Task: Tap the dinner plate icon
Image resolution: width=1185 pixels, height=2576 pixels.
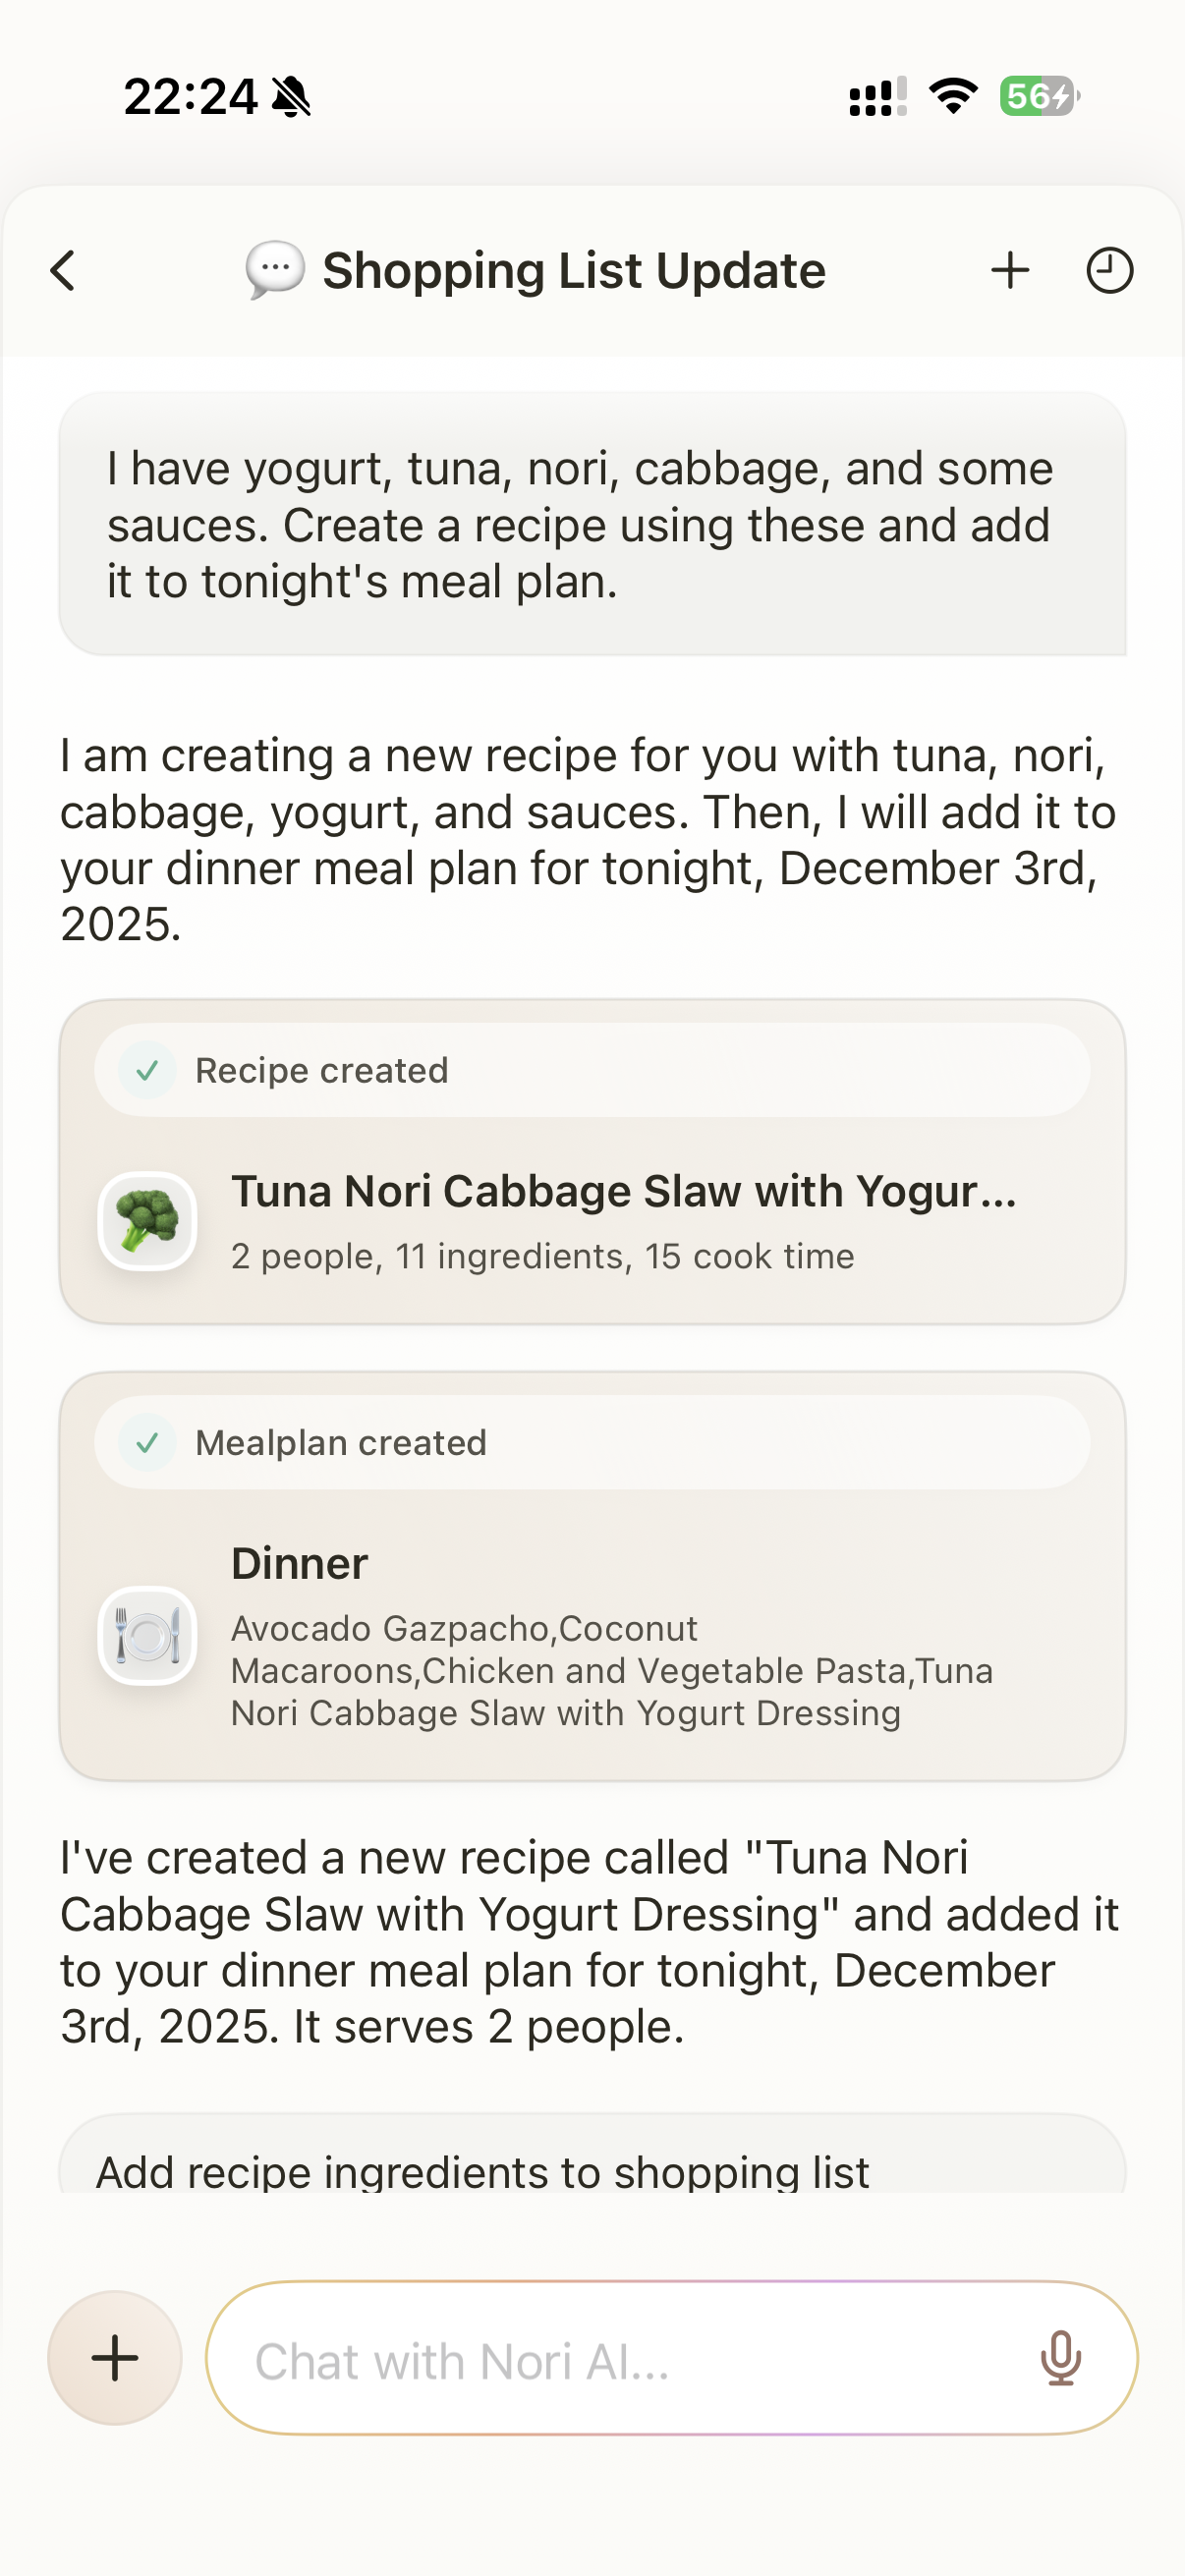Action: (147, 1636)
